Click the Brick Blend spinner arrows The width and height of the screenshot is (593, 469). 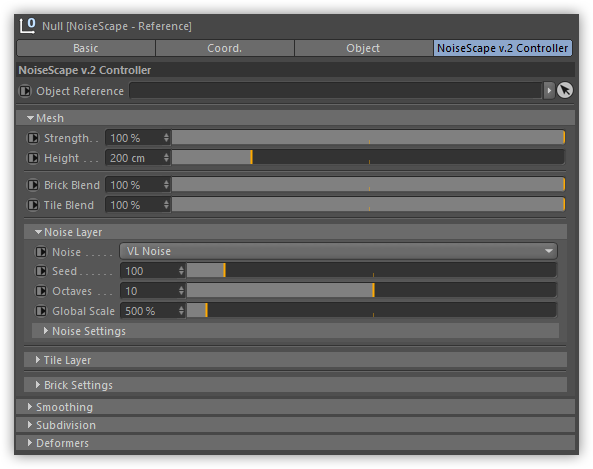[166, 185]
